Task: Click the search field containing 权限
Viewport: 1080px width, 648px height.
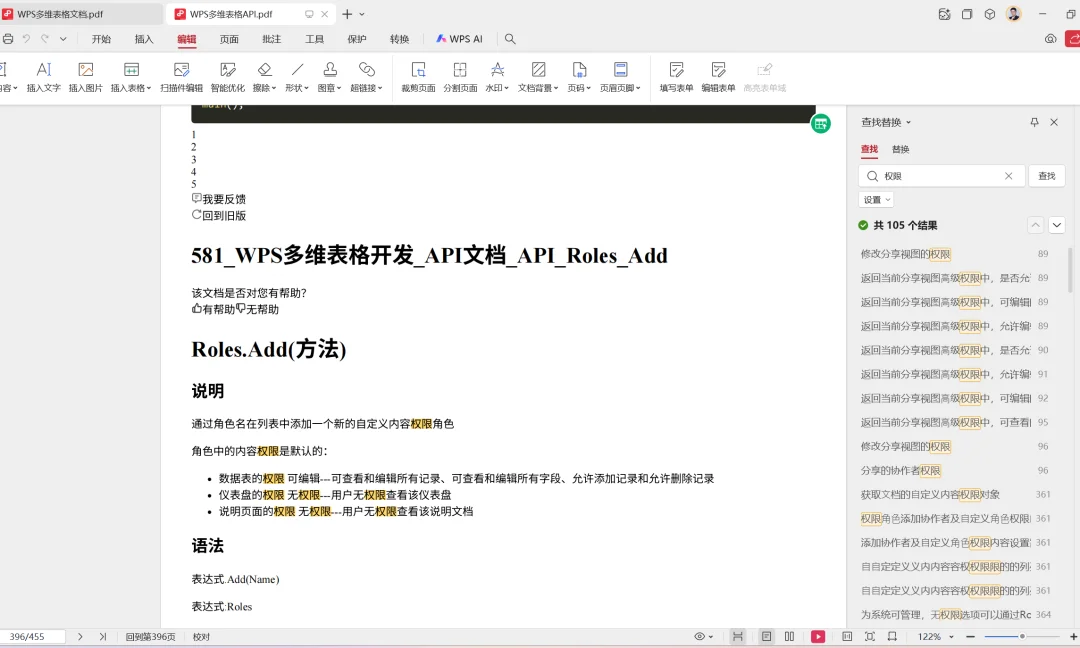Action: point(942,176)
